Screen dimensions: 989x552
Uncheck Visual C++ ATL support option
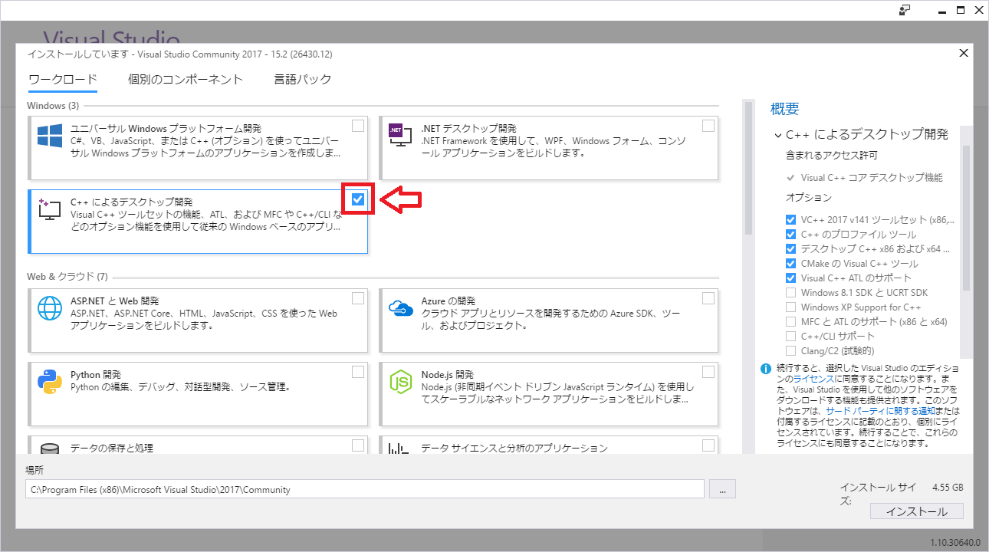(790, 278)
